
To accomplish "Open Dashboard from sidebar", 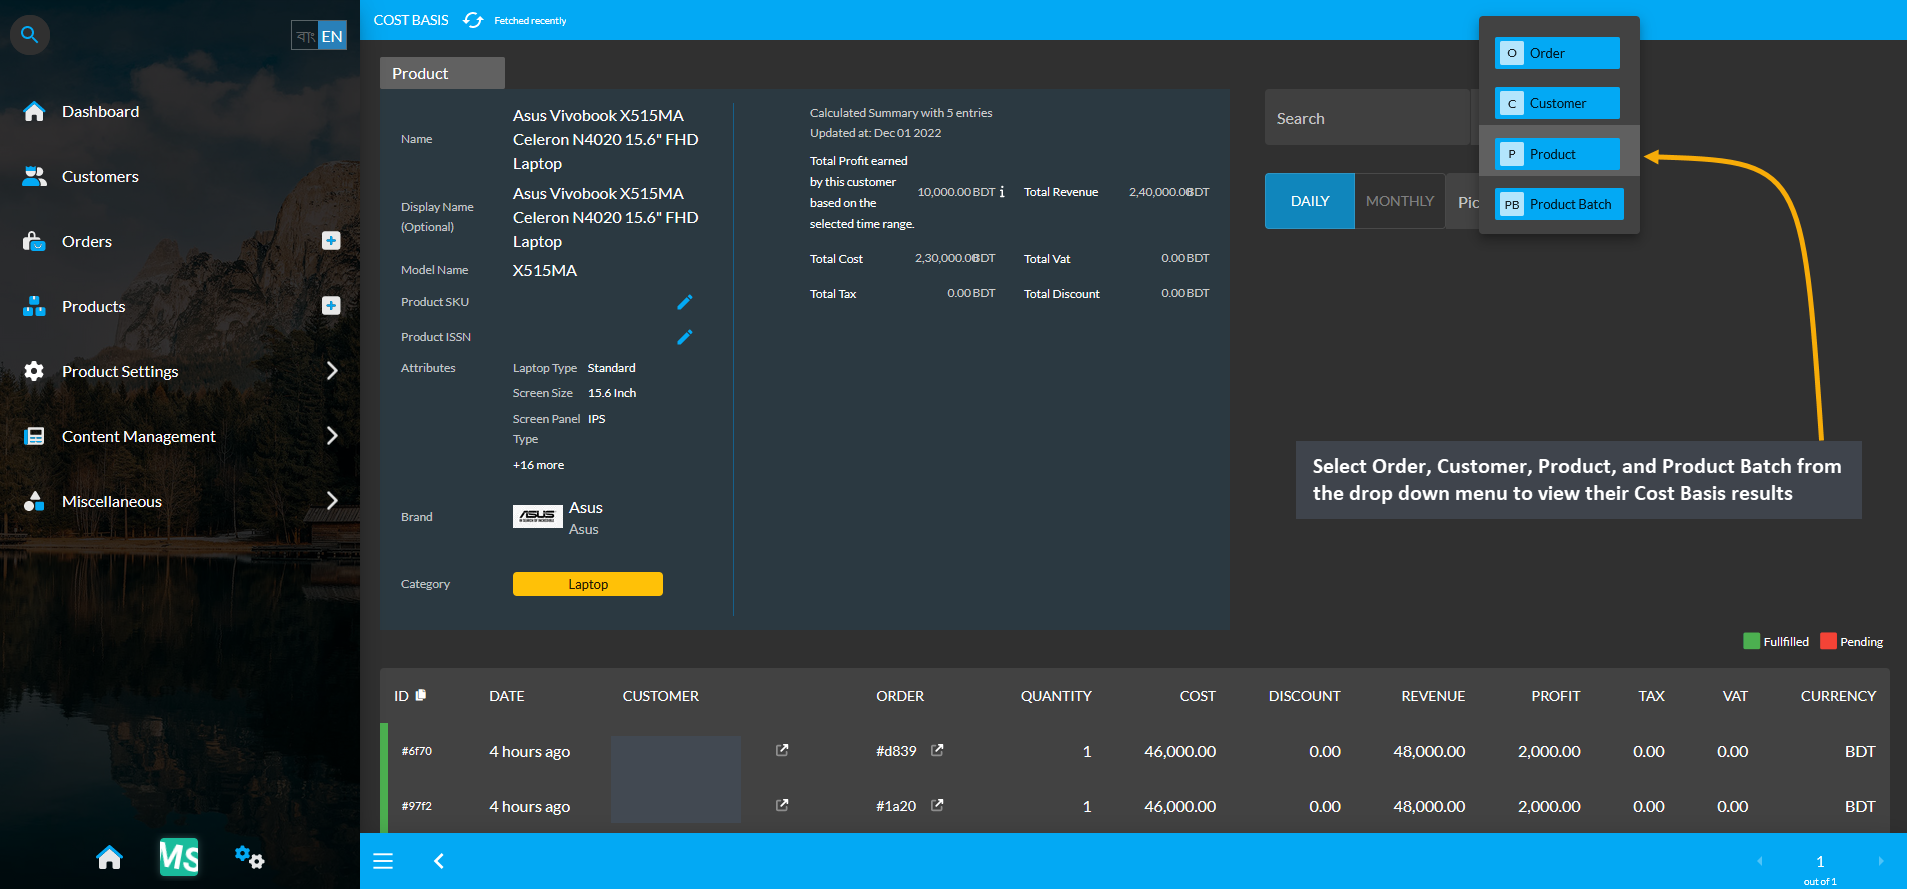I will 100,111.
